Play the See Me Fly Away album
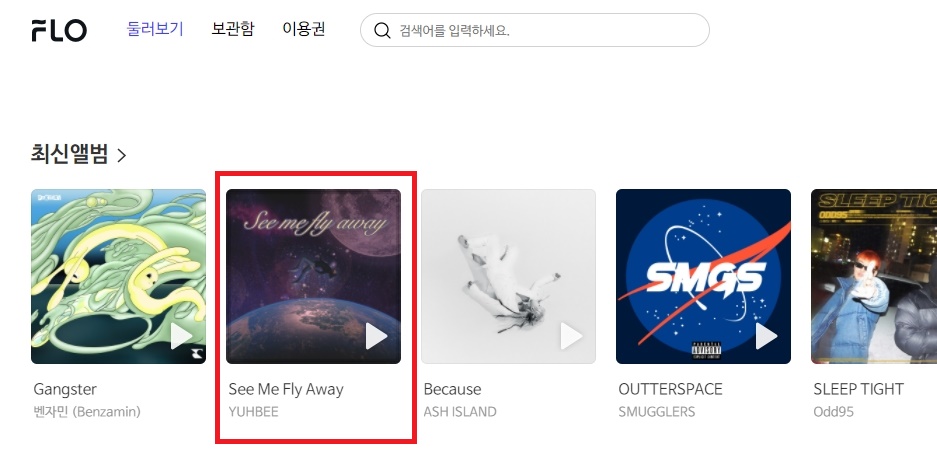This screenshot has width=937, height=454. point(376,336)
